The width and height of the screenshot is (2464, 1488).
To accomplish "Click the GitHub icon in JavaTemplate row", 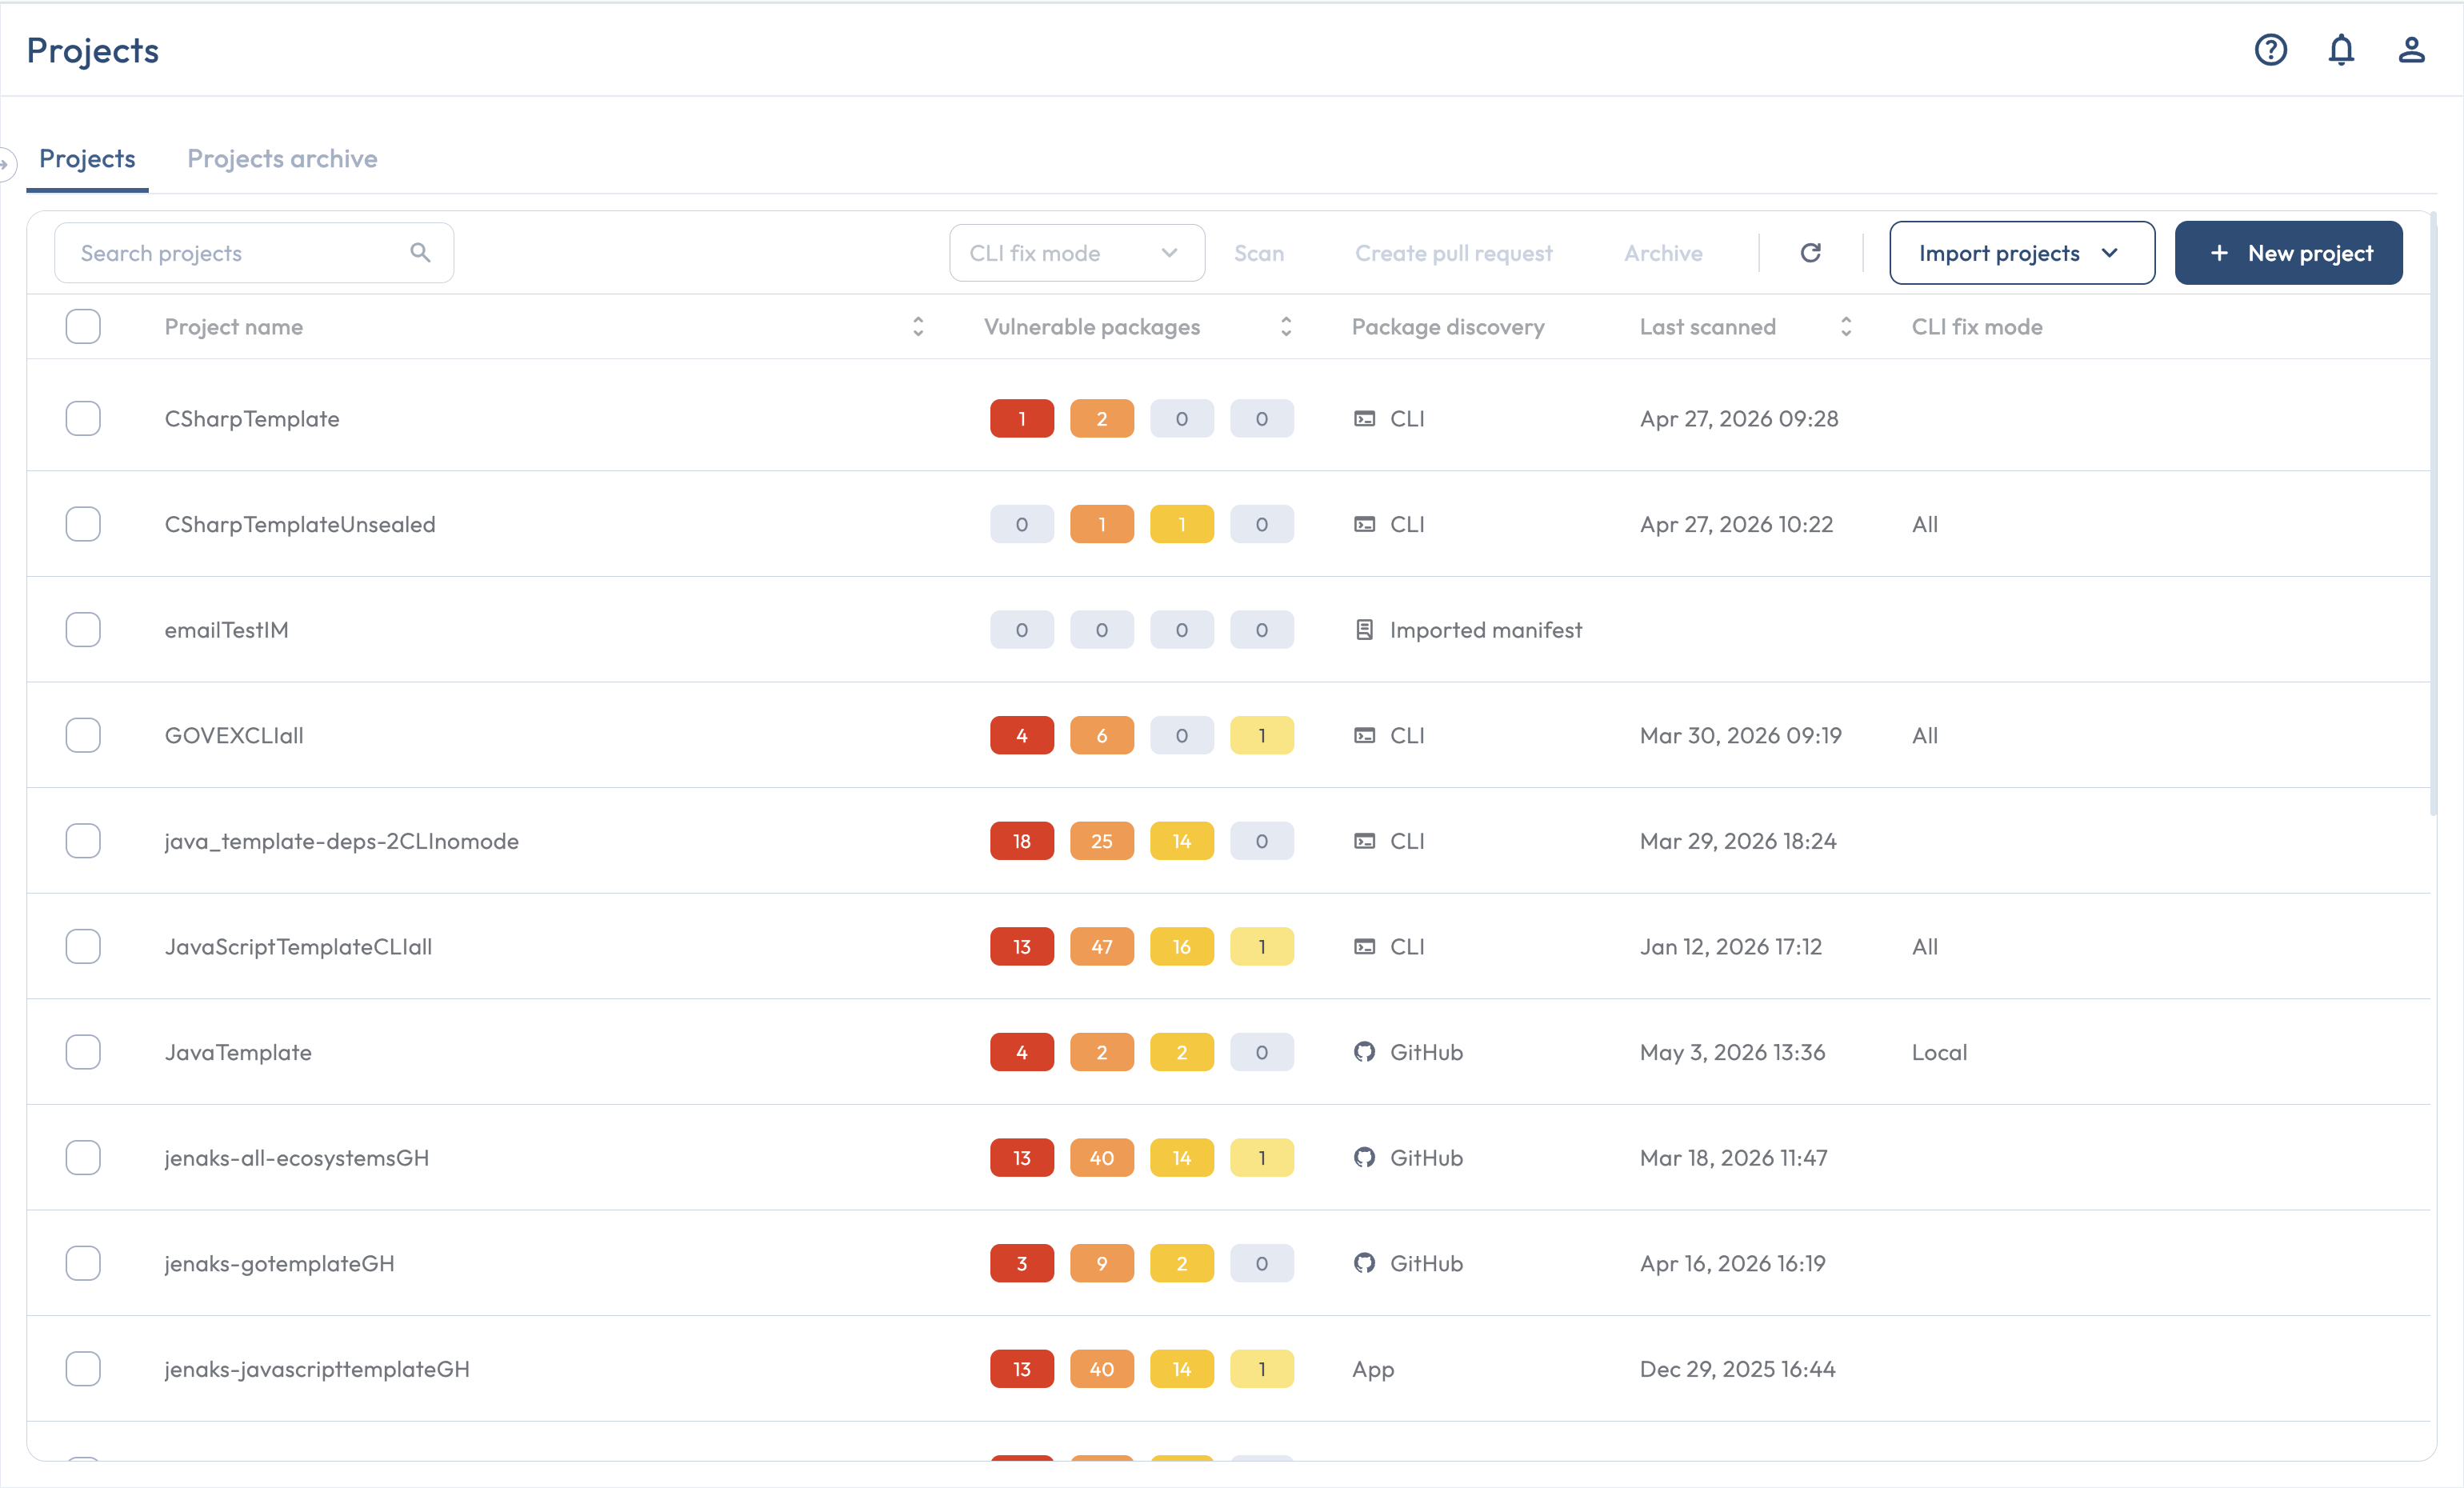I will (1364, 1052).
